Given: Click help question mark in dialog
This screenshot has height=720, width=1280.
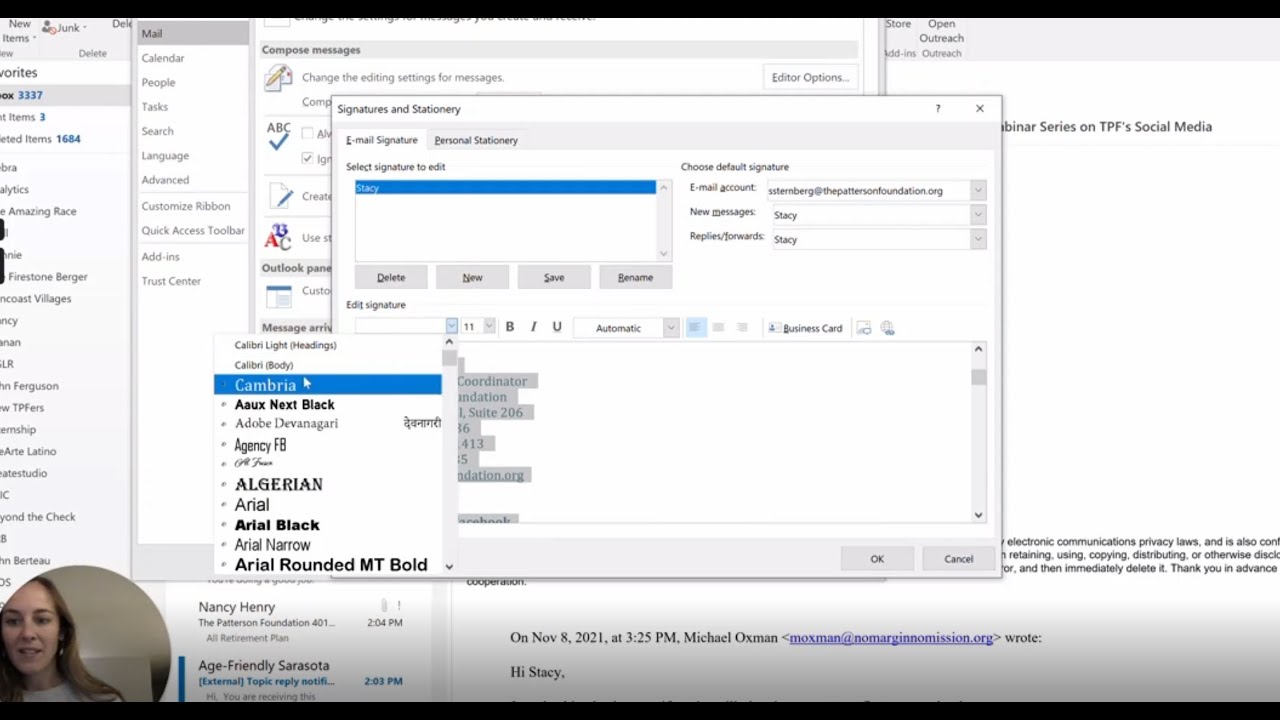Looking at the screenshot, I should (937, 108).
